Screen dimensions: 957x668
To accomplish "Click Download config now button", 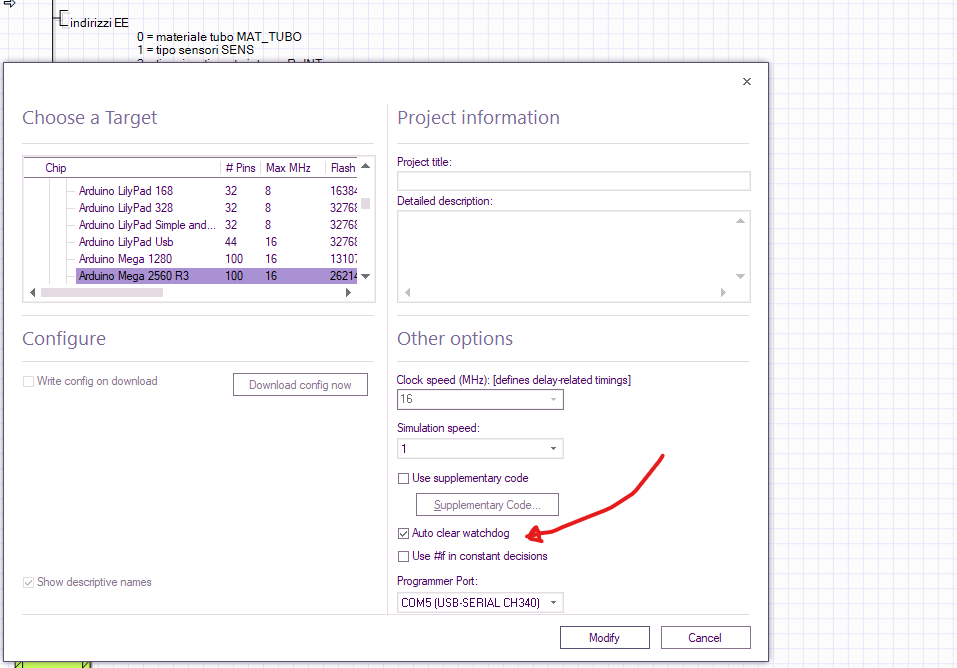I will coord(300,385).
